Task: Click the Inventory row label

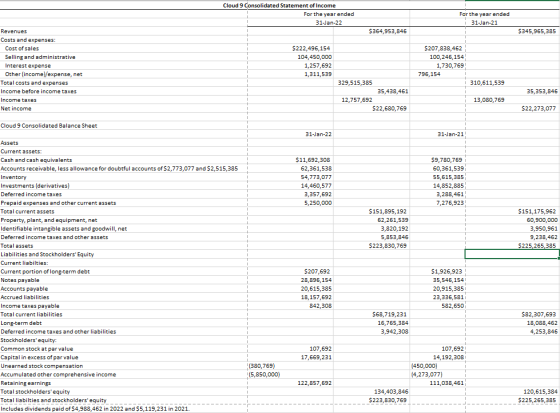Action: point(14,177)
